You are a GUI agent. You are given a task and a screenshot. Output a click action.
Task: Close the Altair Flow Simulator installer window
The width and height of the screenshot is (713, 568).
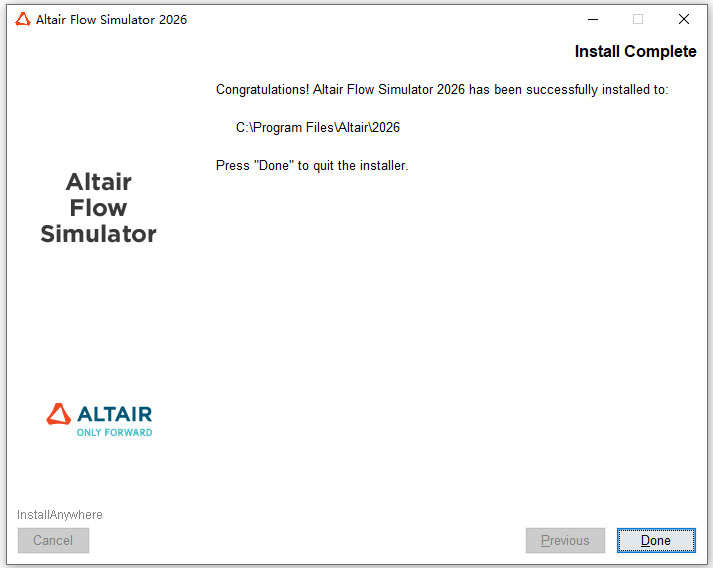coord(683,20)
